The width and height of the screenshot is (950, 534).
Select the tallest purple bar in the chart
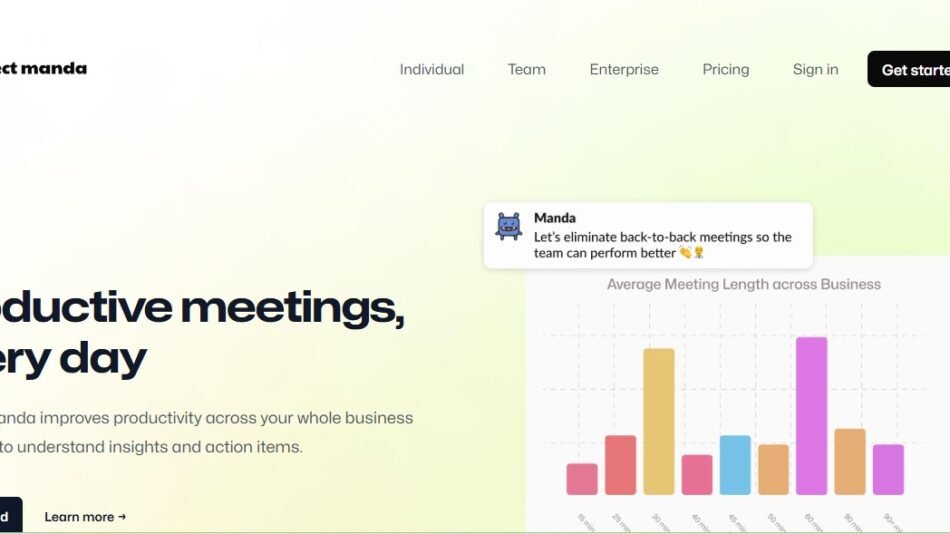pos(811,415)
